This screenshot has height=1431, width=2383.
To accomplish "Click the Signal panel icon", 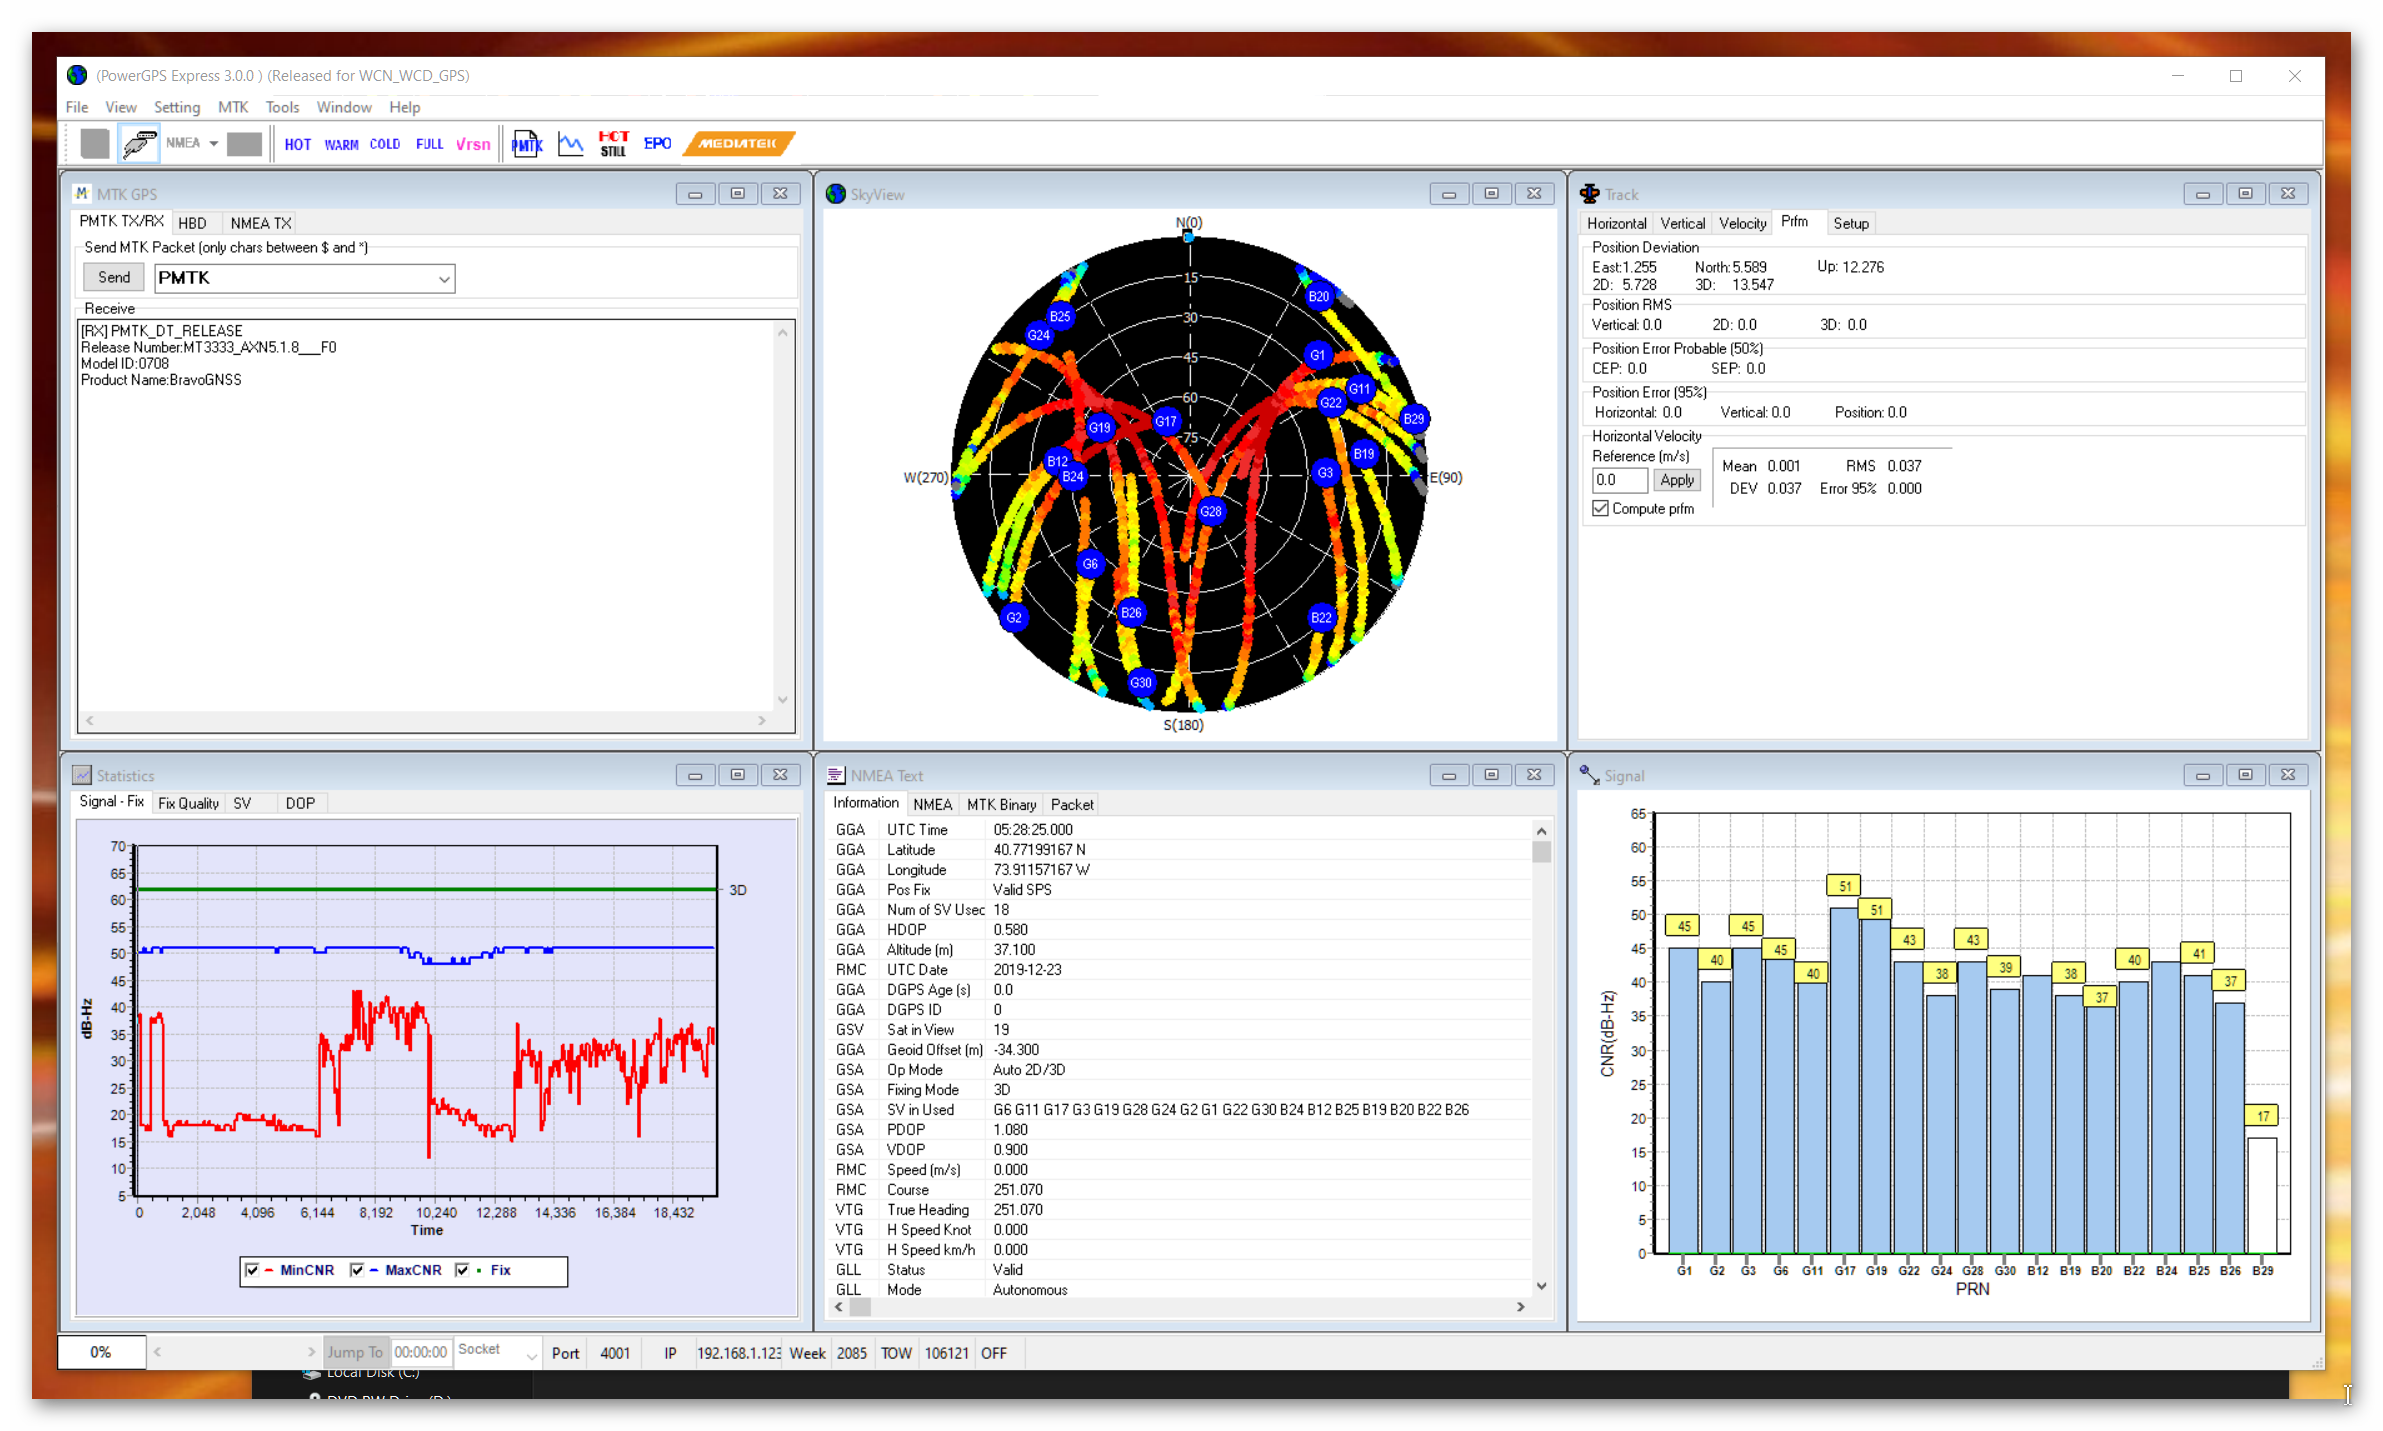I will 1589,774.
